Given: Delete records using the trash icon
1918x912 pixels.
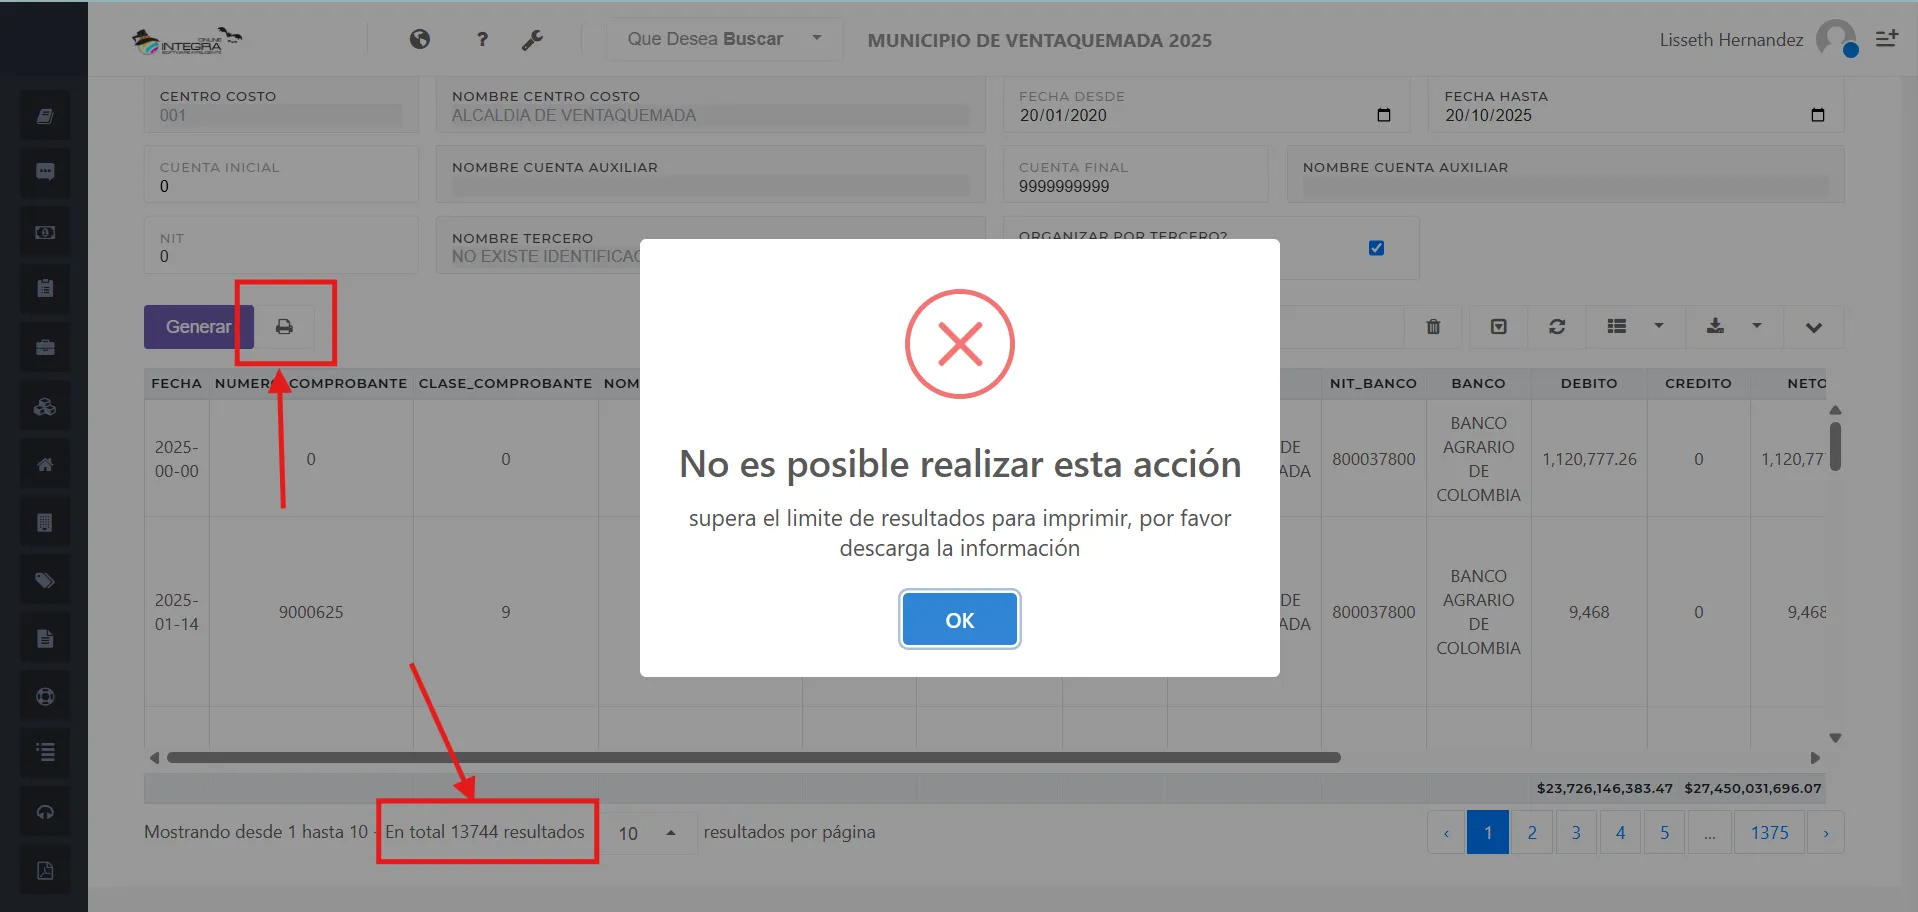Looking at the screenshot, I should [x=1432, y=327].
